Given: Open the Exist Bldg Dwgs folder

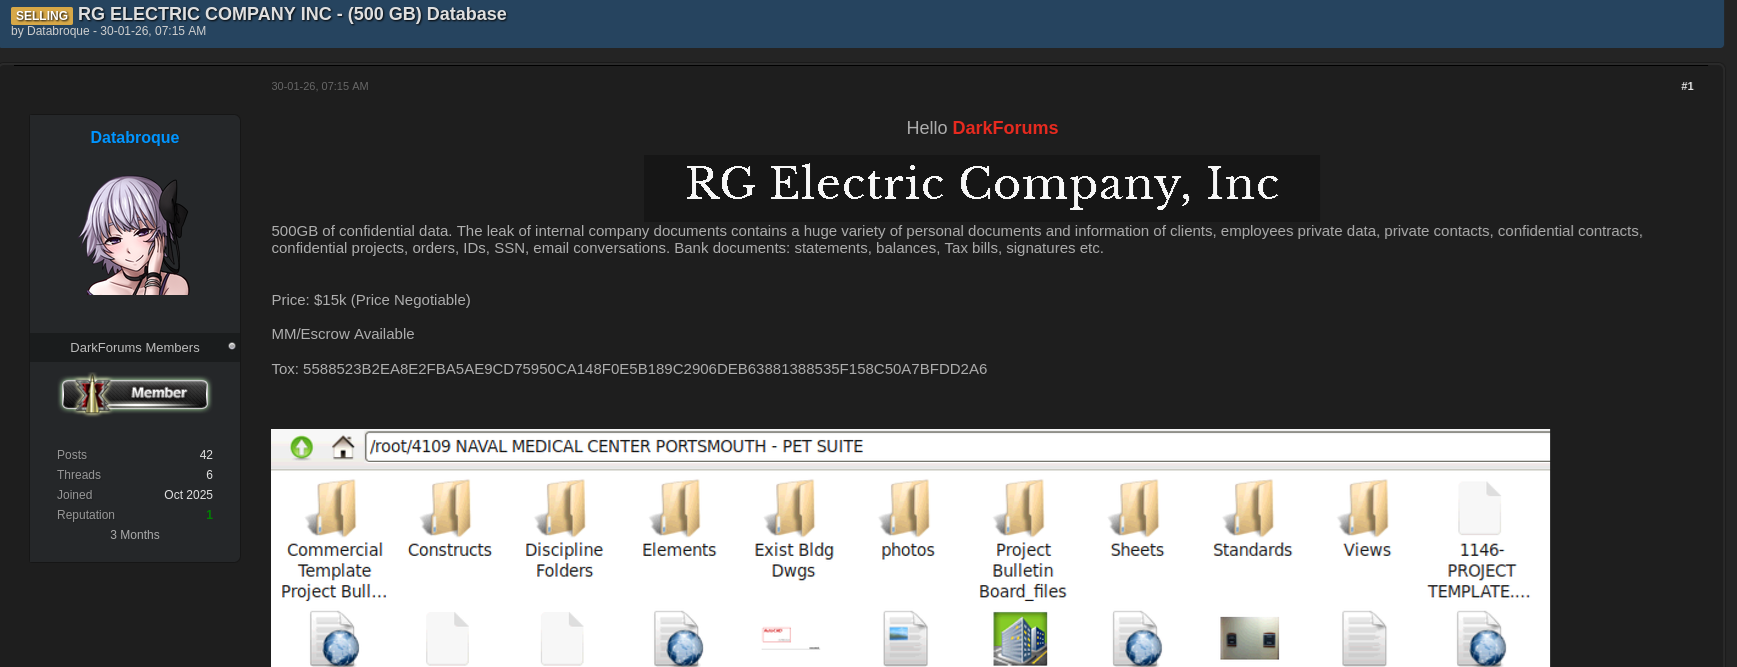Looking at the screenshot, I should point(794,530).
